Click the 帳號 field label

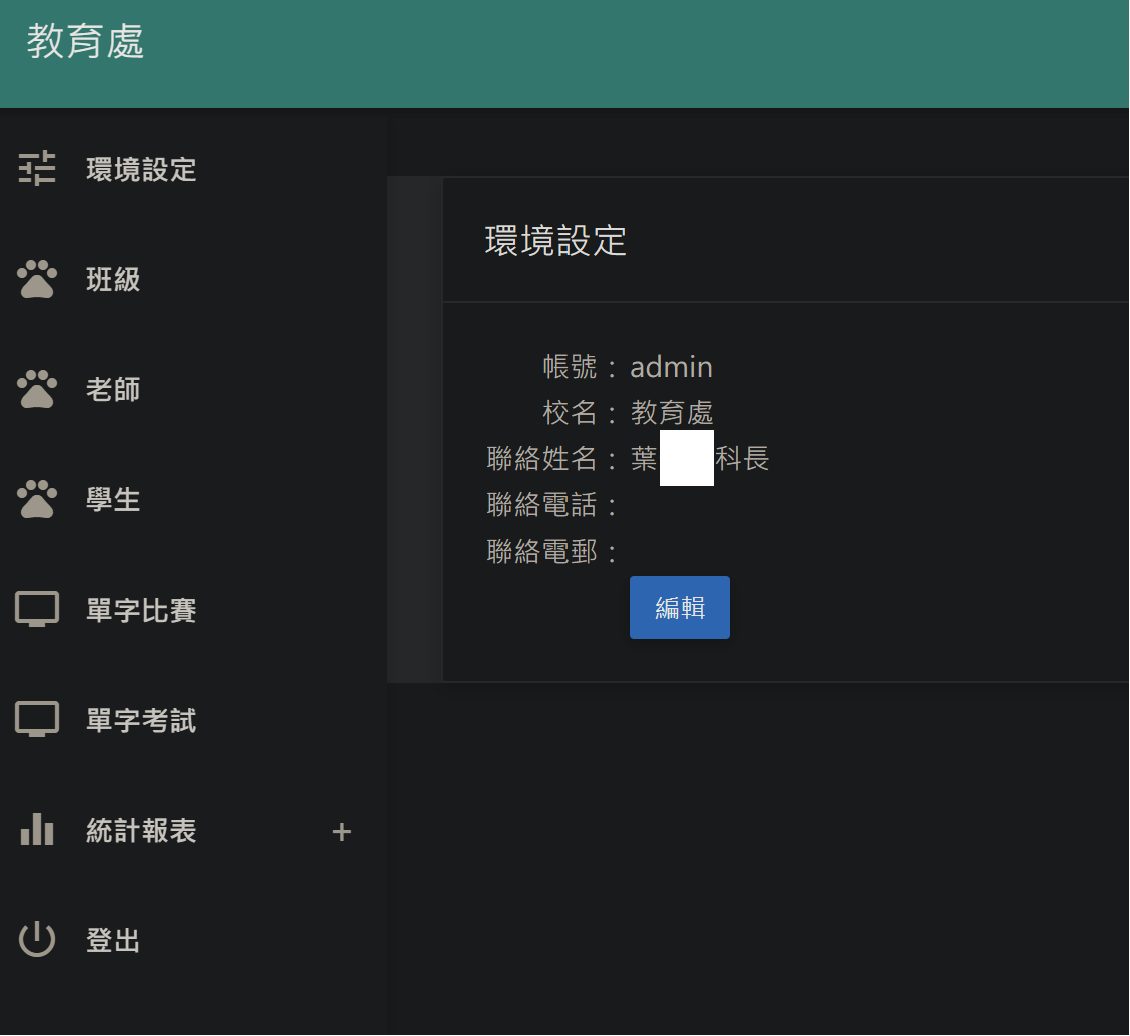(570, 367)
